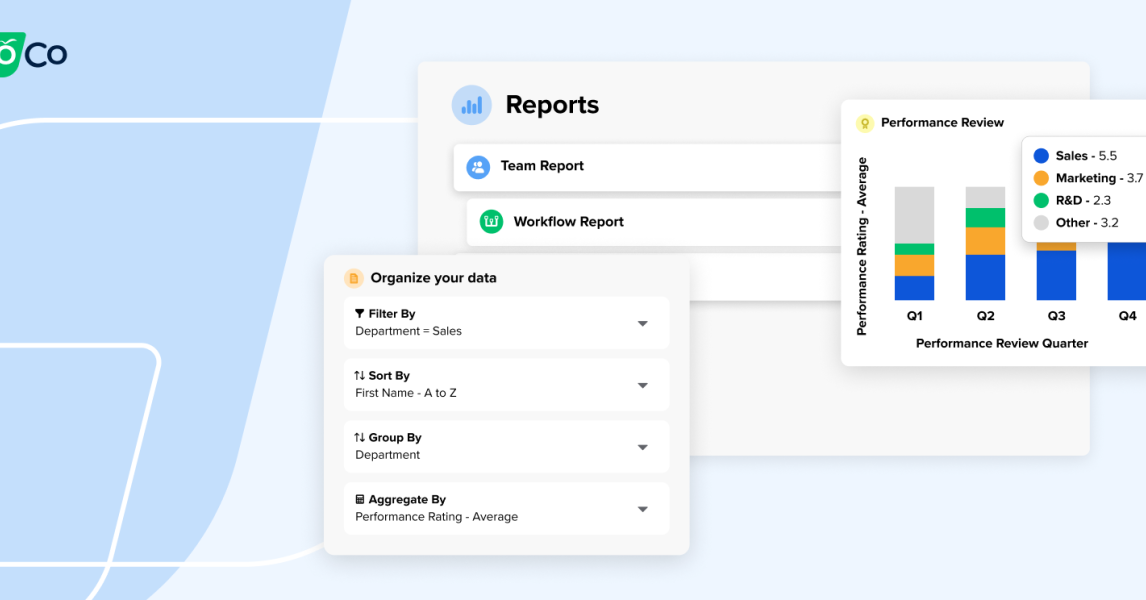This screenshot has width=1146, height=600.
Task: Select the Workflow Report entry
Action: (570, 222)
